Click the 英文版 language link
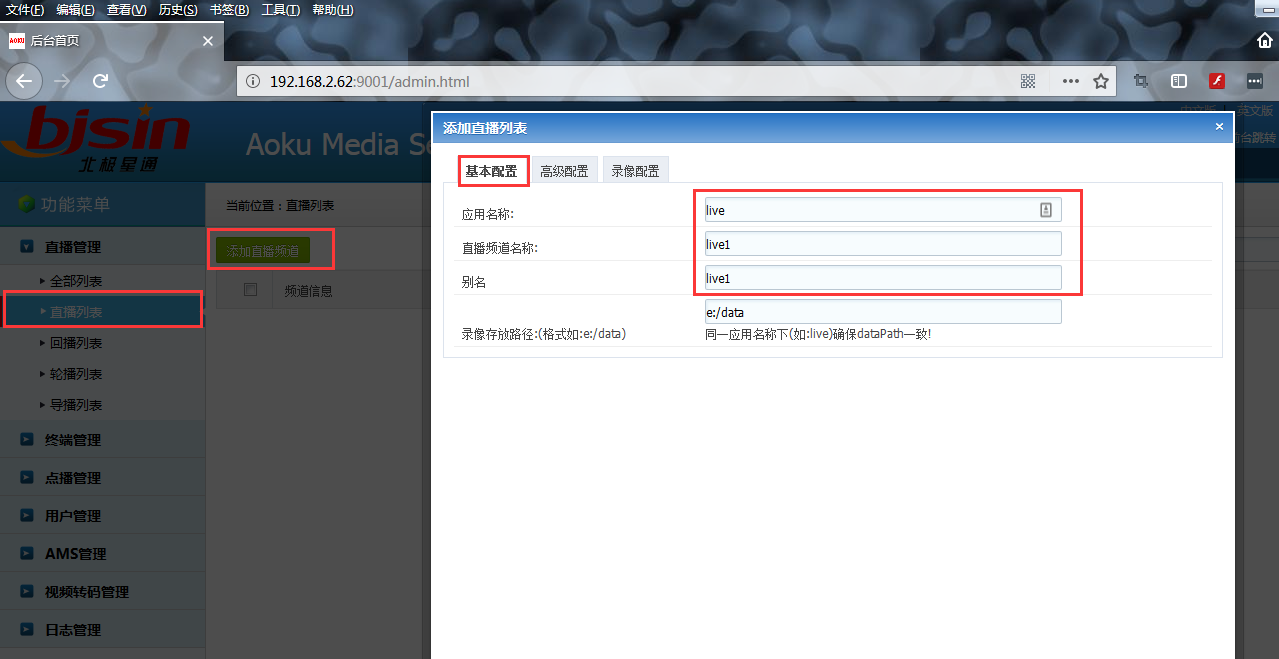Viewport: 1279px width, 659px height. 1255,110
